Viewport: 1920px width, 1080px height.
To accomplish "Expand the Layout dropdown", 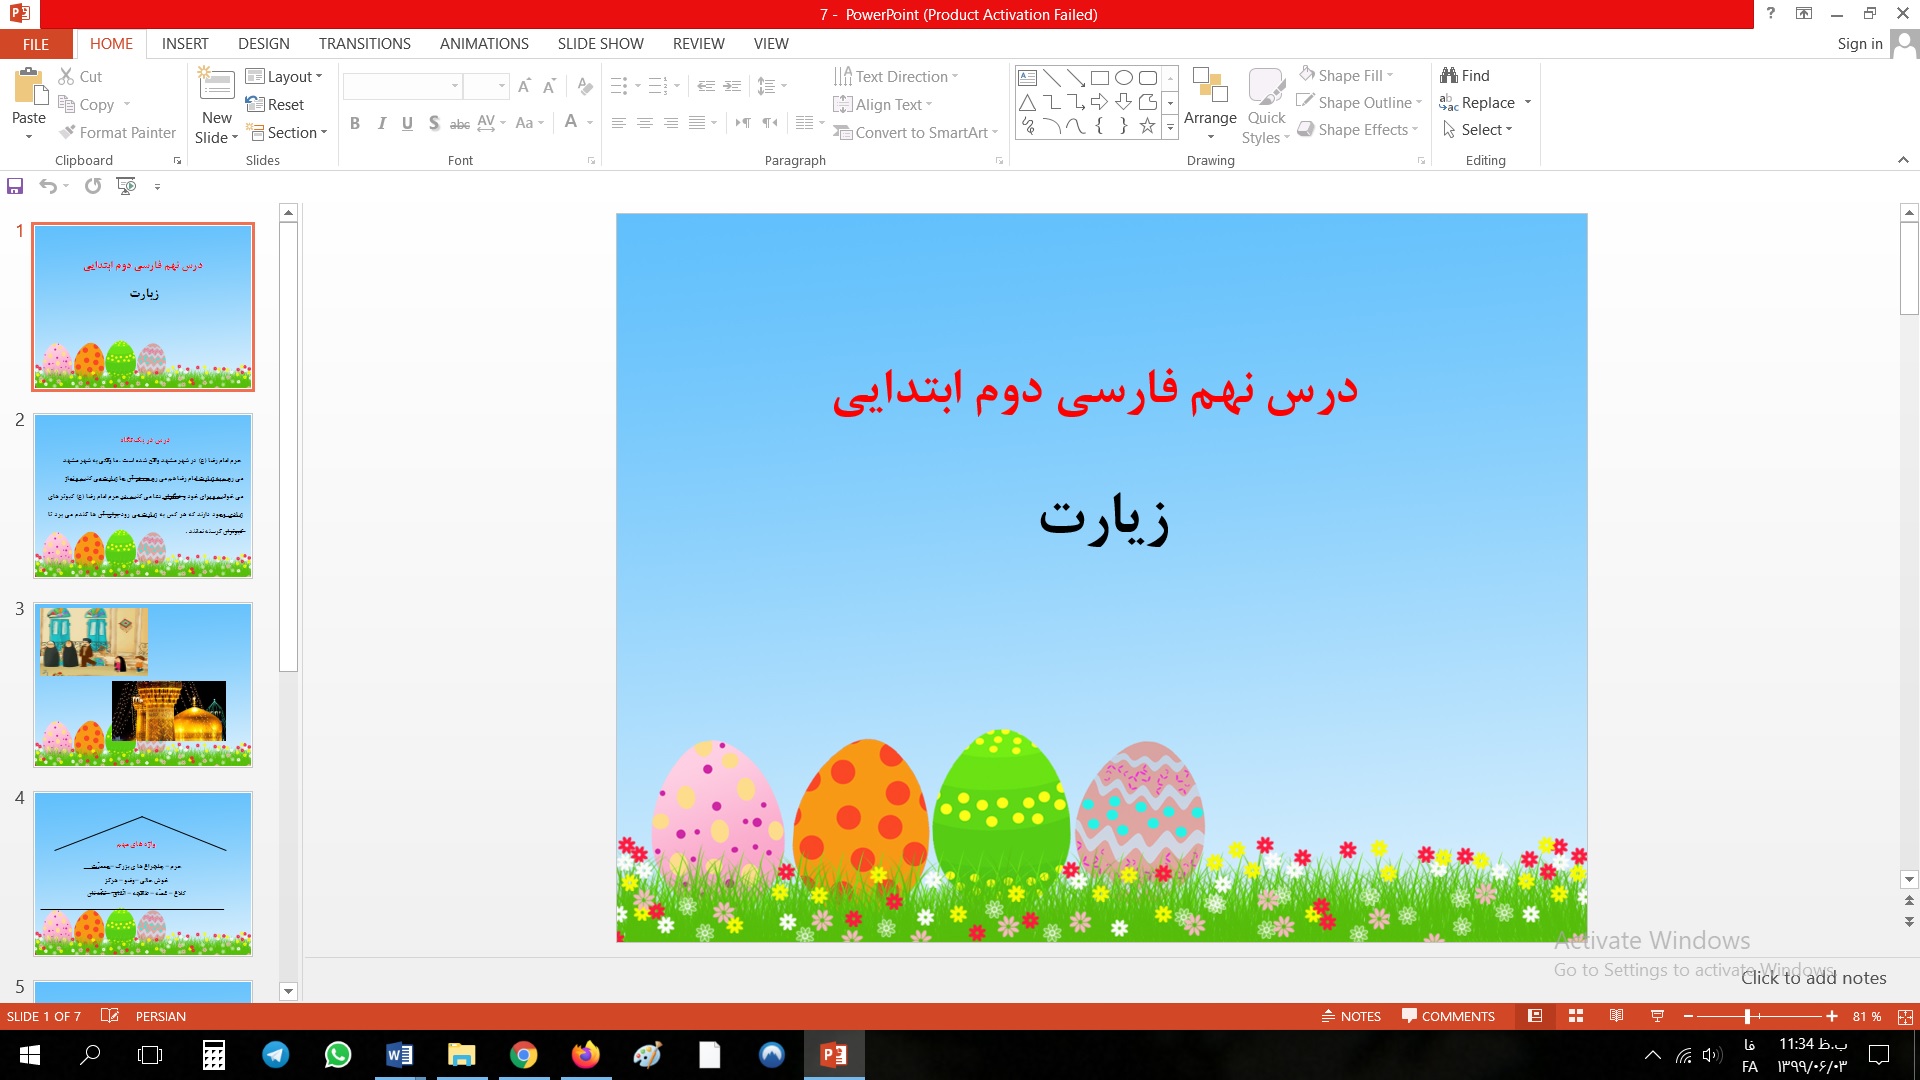I will [285, 76].
